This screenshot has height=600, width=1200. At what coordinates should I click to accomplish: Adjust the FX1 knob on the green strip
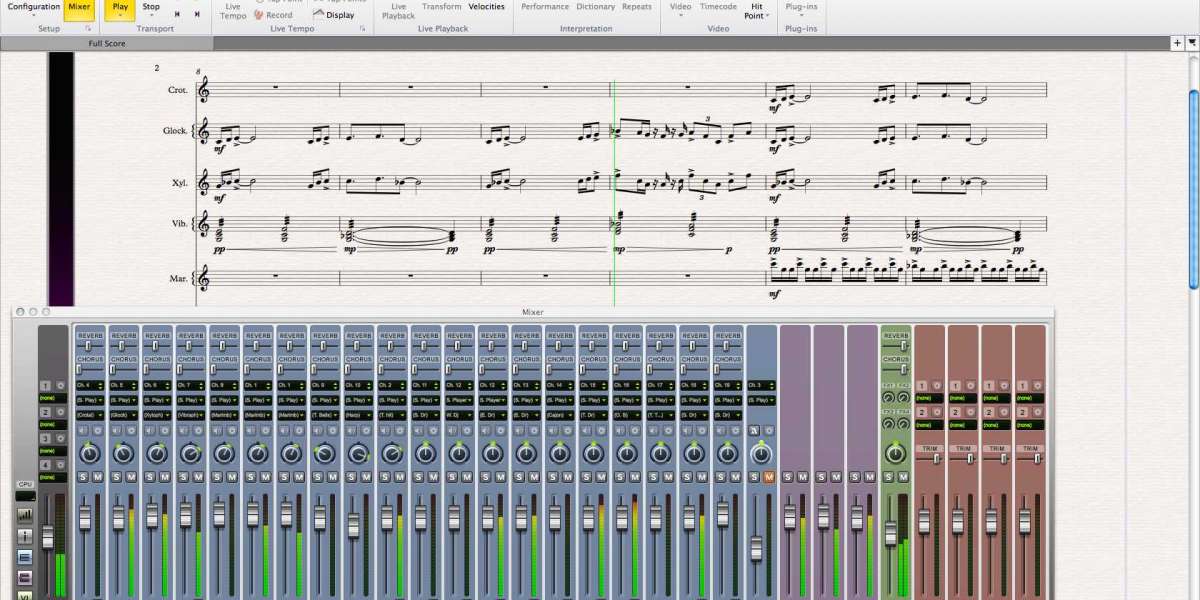(x=888, y=397)
